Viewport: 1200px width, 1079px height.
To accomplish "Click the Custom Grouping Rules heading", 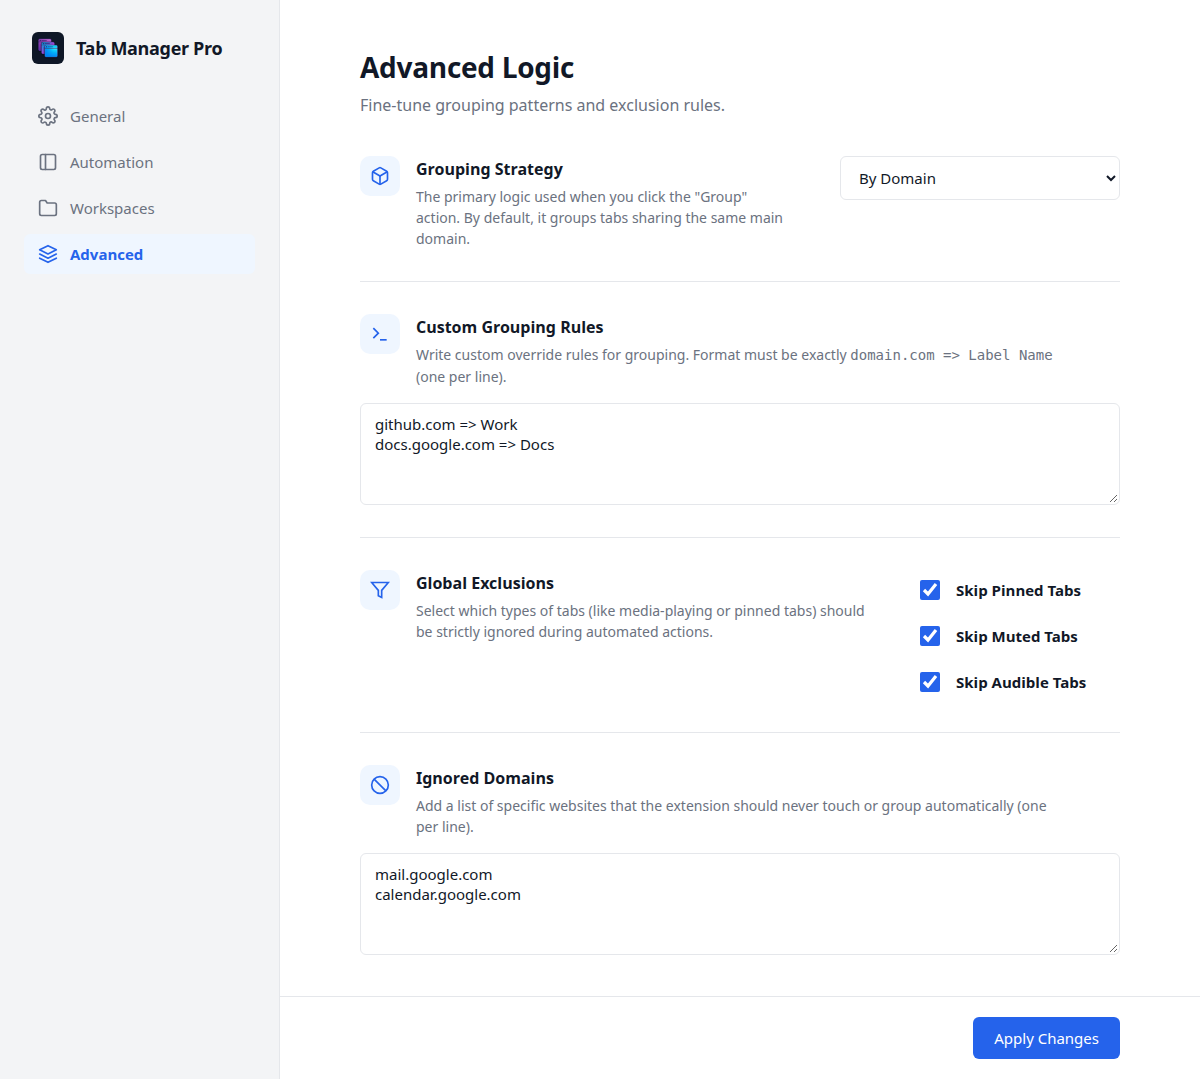I will click(x=509, y=327).
